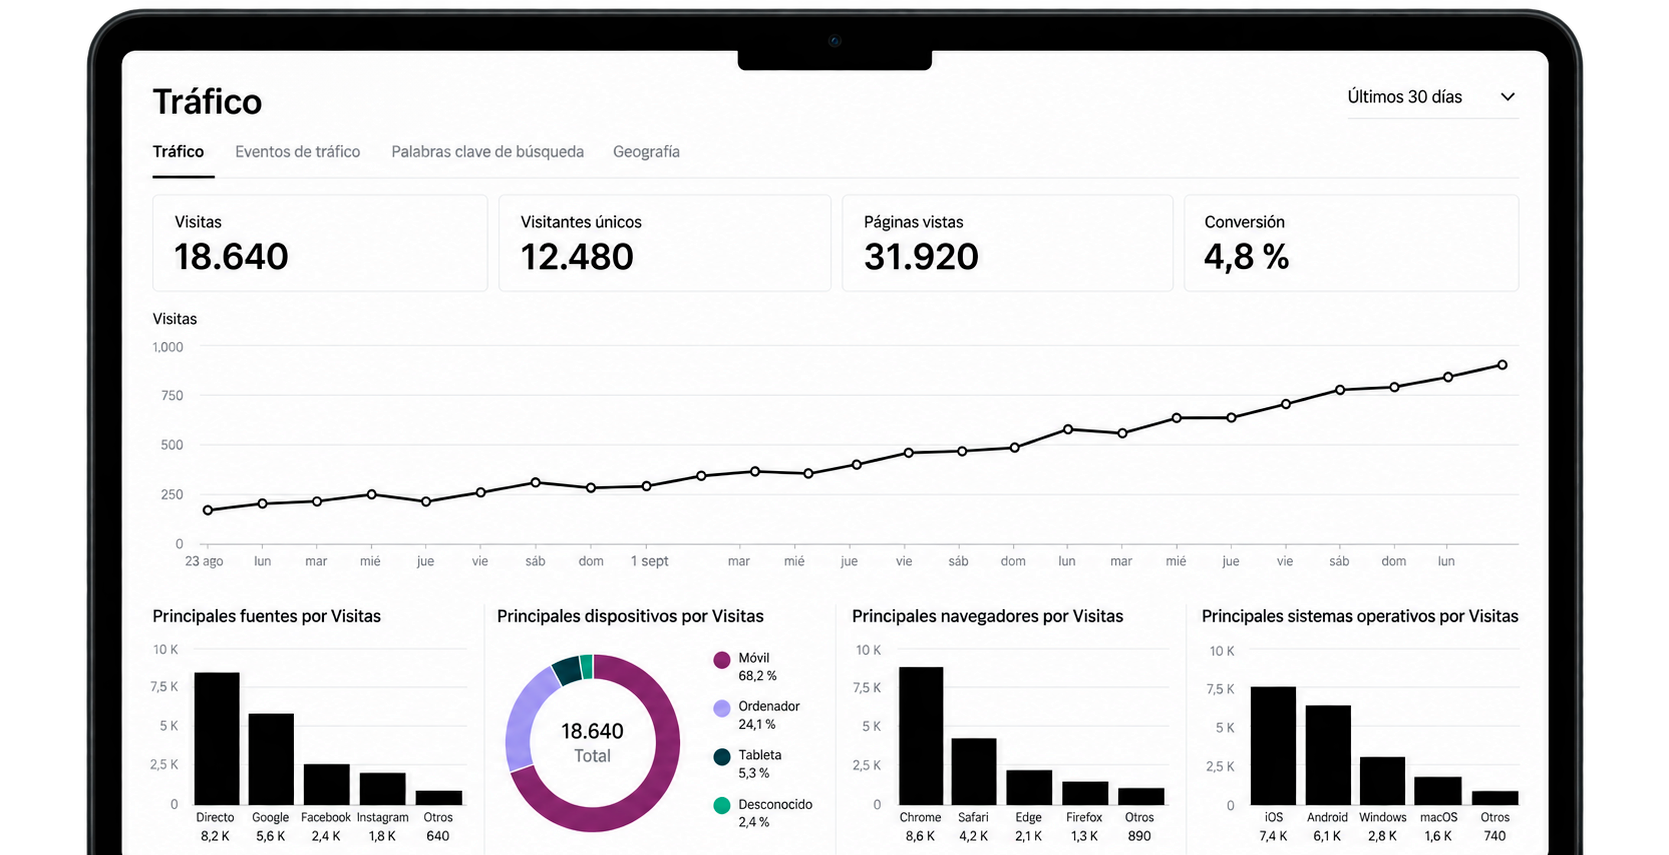The height and width of the screenshot is (855, 1669).
Task: Click the line chart point above 1 sept
Action: pos(647,486)
